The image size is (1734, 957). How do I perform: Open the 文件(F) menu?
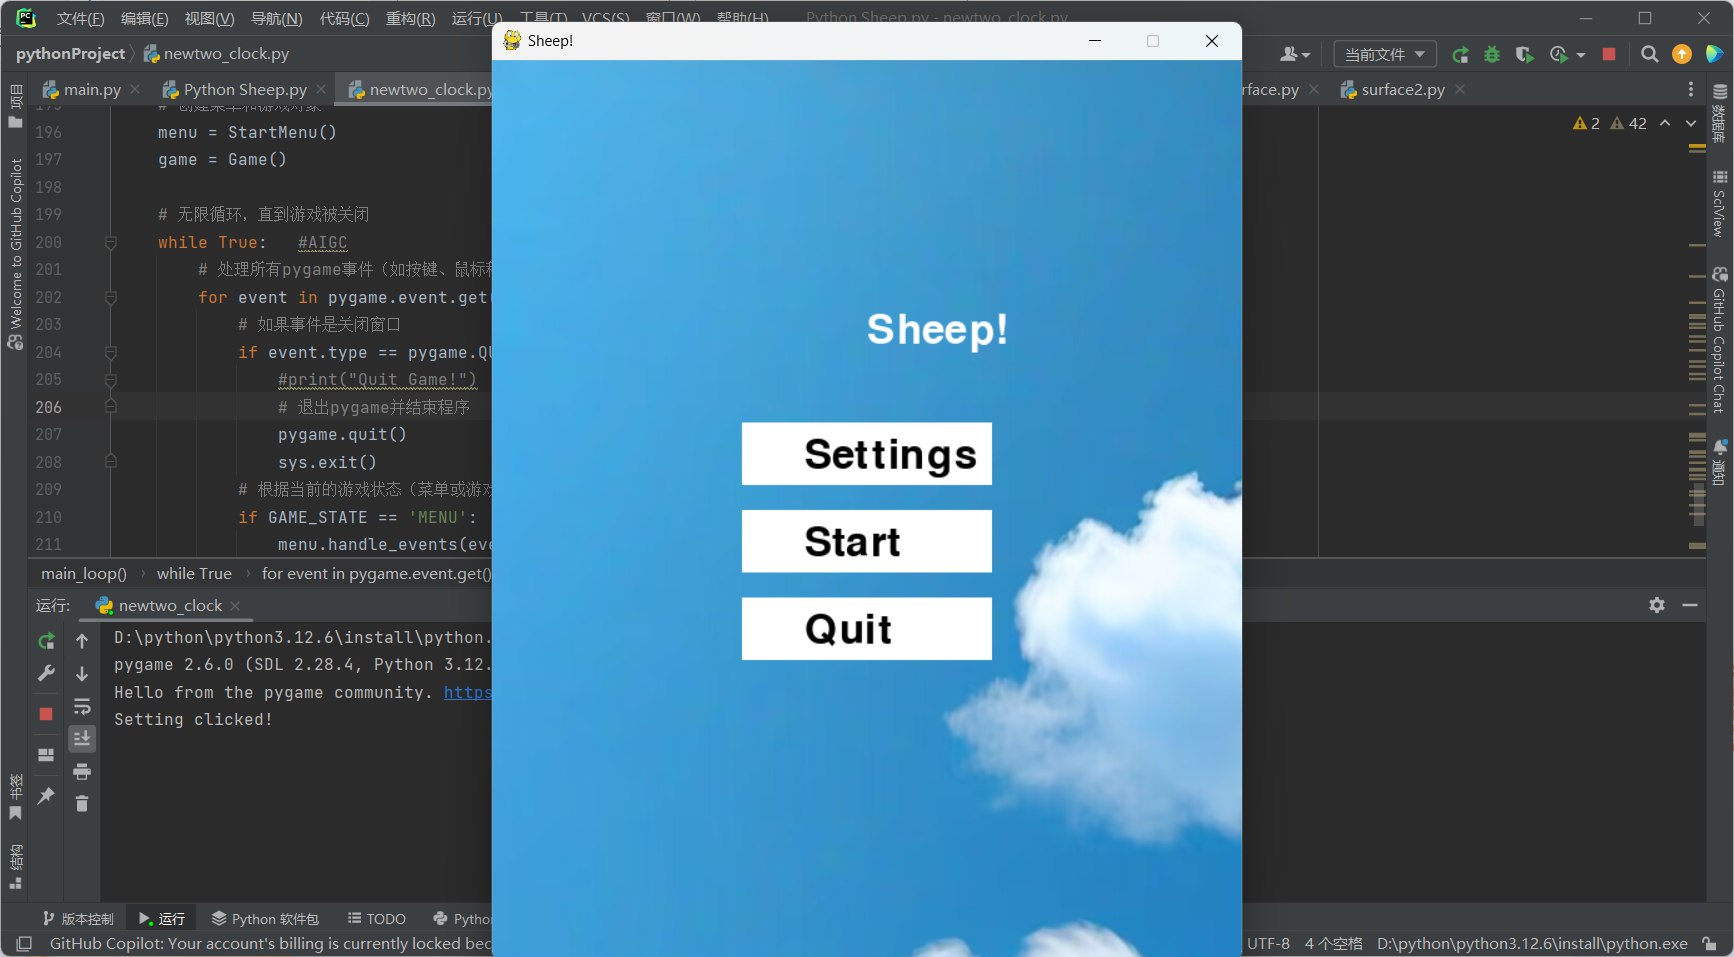80,18
